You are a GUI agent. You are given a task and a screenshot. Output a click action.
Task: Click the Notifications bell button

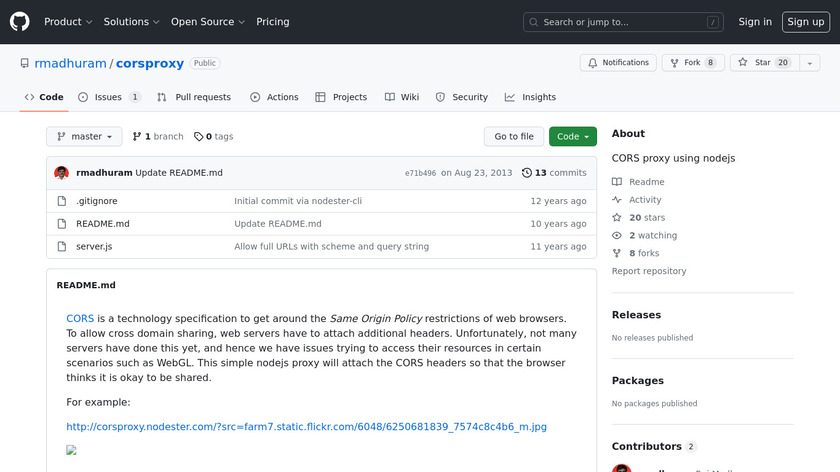(x=618, y=63)
